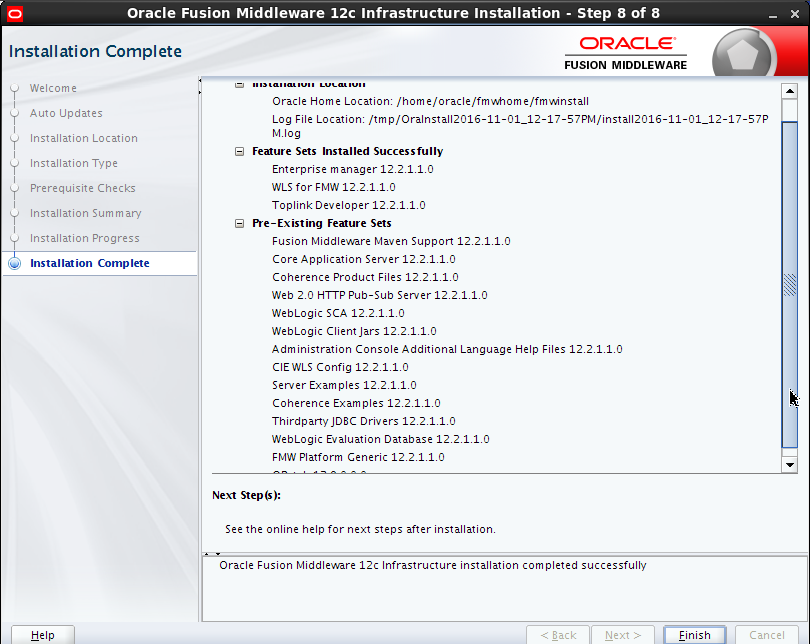Click the 'Installation Complete' page heading
This screenshot has width=810, height=644.
pyautogui.click(x=96, y=51)
